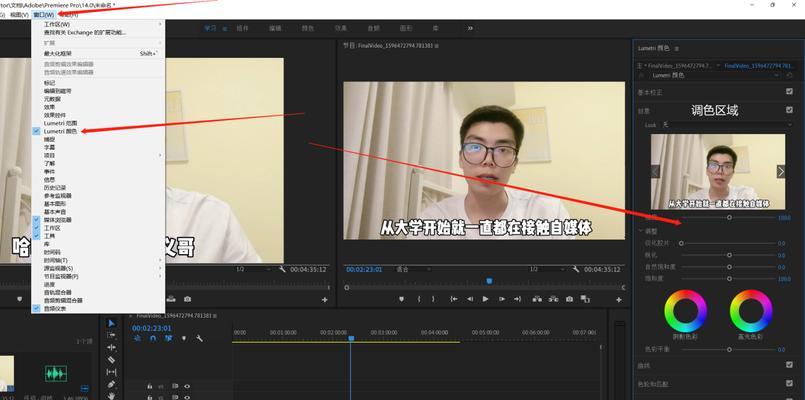The image size is (805, 400).
Task: Expand 源监视器(S) submenu
Action: (98, 268)
